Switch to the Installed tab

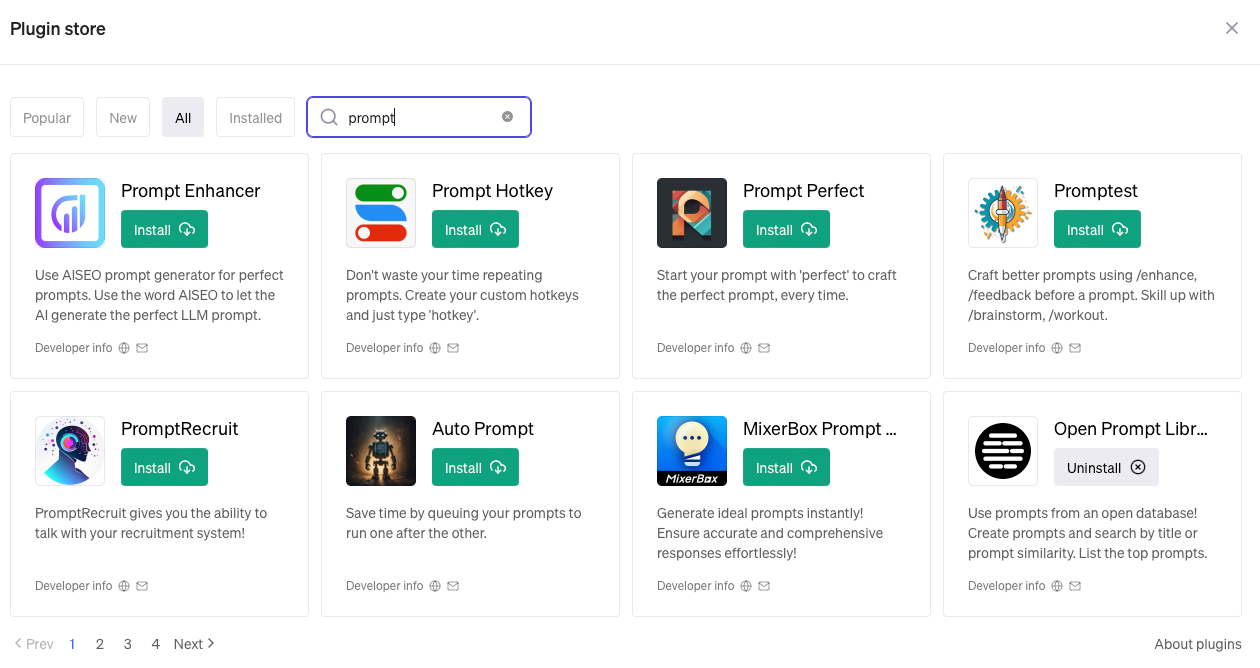point(255,117)
